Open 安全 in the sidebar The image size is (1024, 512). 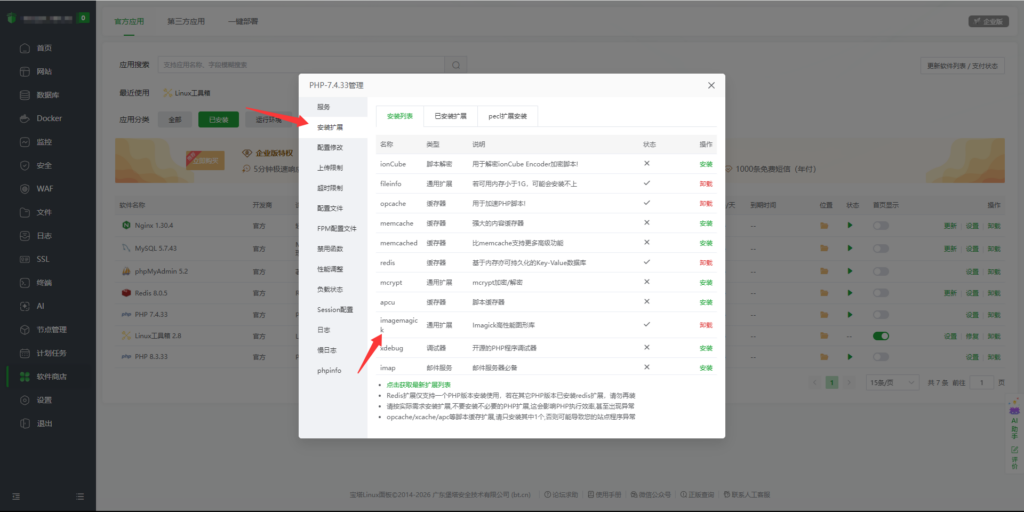click(44, 165)
